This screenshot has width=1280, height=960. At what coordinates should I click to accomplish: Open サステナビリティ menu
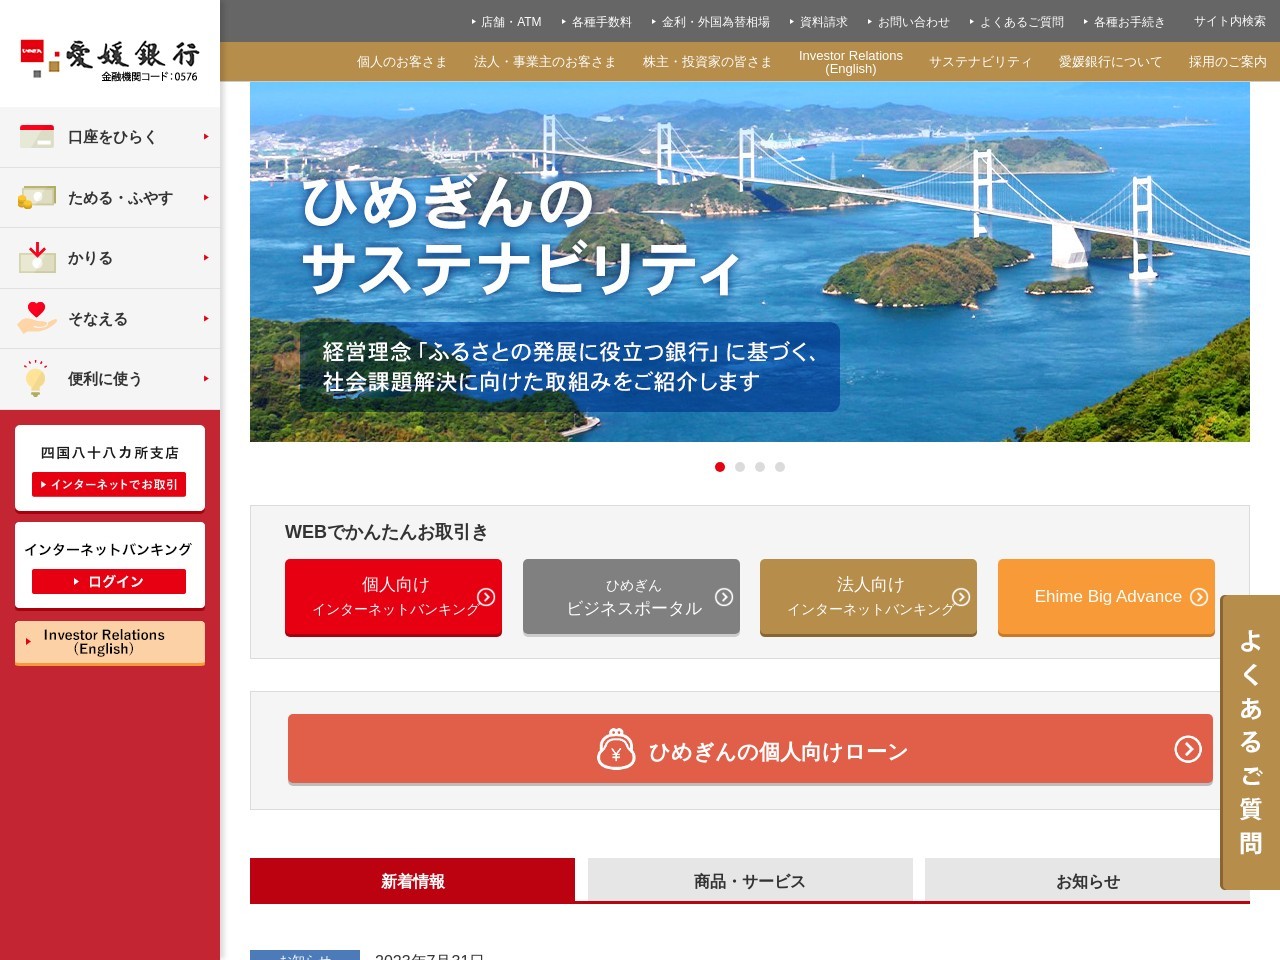pos(980,62)
